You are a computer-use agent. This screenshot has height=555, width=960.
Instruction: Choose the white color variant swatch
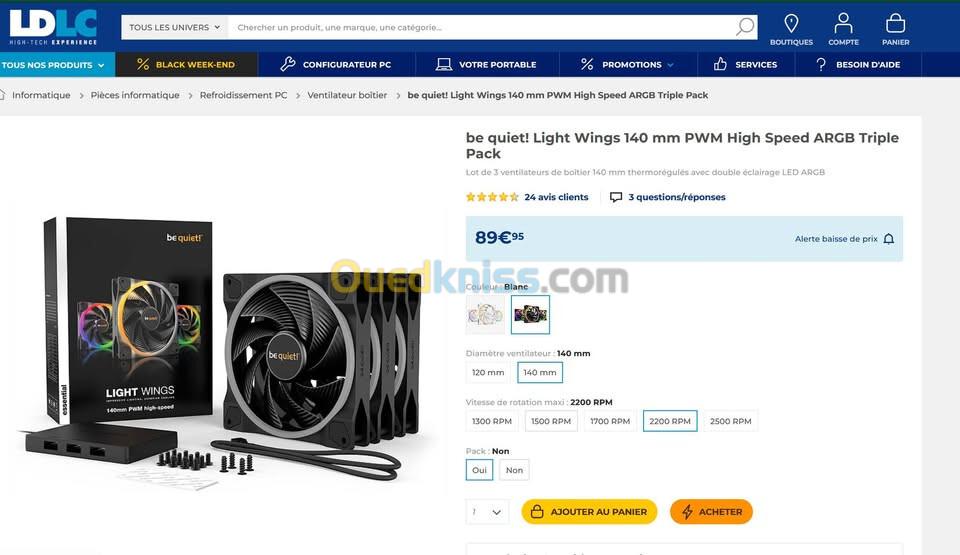[x=485, y=315]
